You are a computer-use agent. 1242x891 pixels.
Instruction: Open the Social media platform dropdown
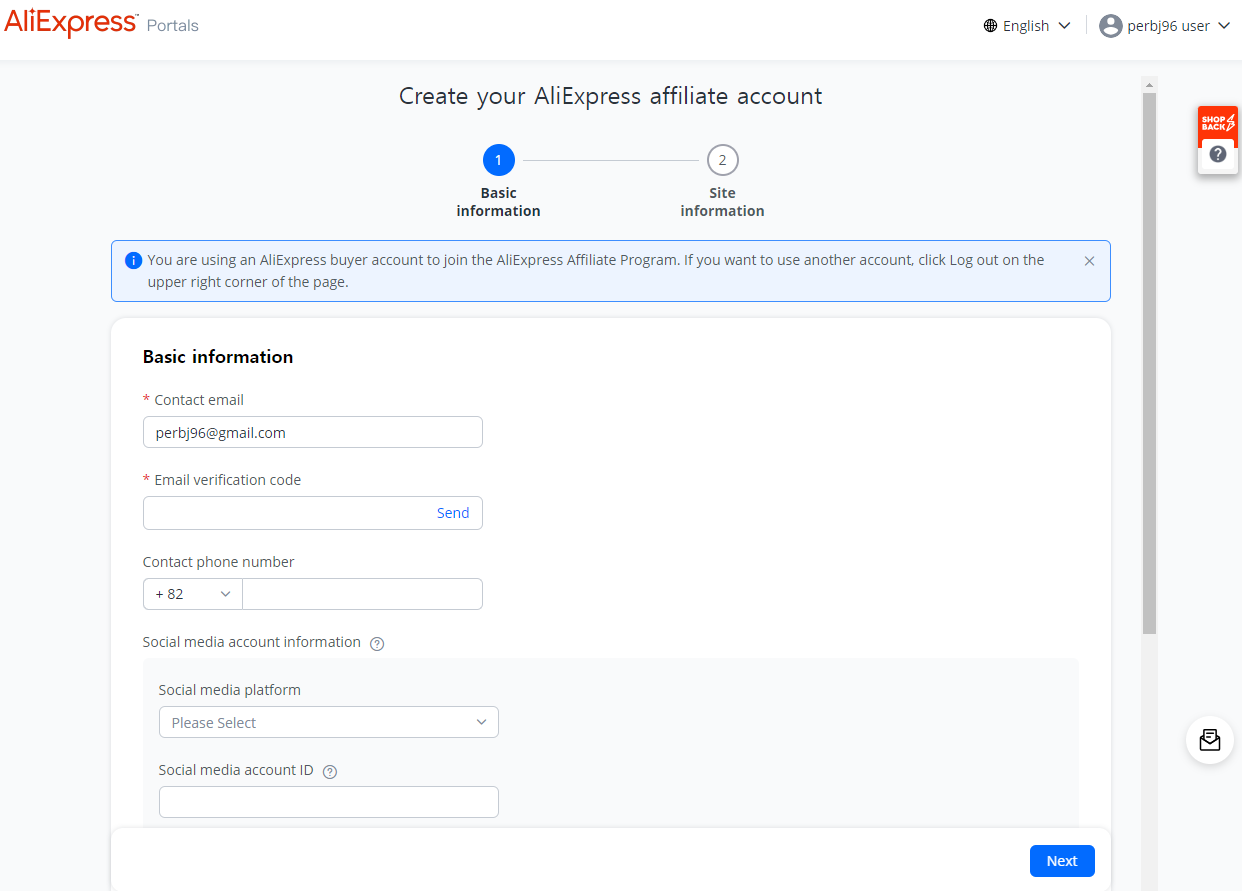point(328,722)
